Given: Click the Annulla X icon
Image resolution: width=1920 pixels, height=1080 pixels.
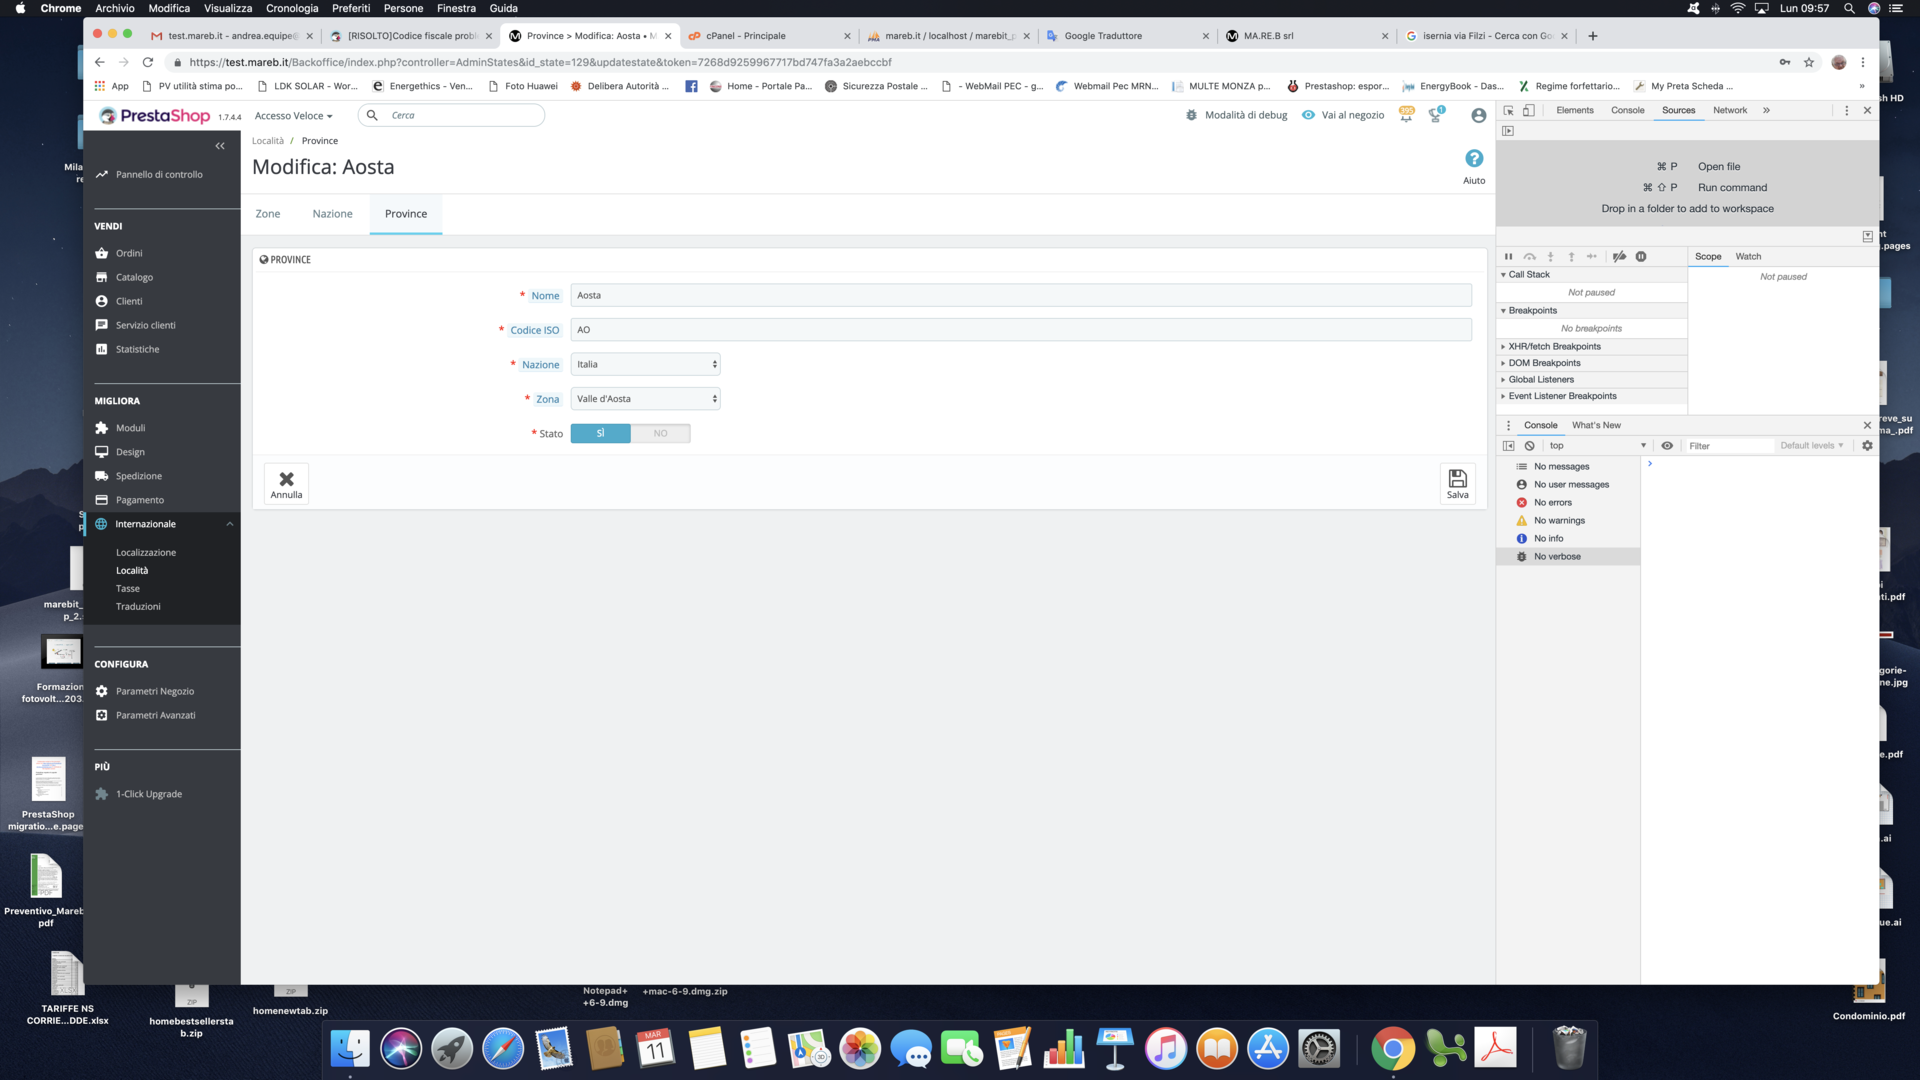Looking at the screenshot, I should click(x=286, y=479).
